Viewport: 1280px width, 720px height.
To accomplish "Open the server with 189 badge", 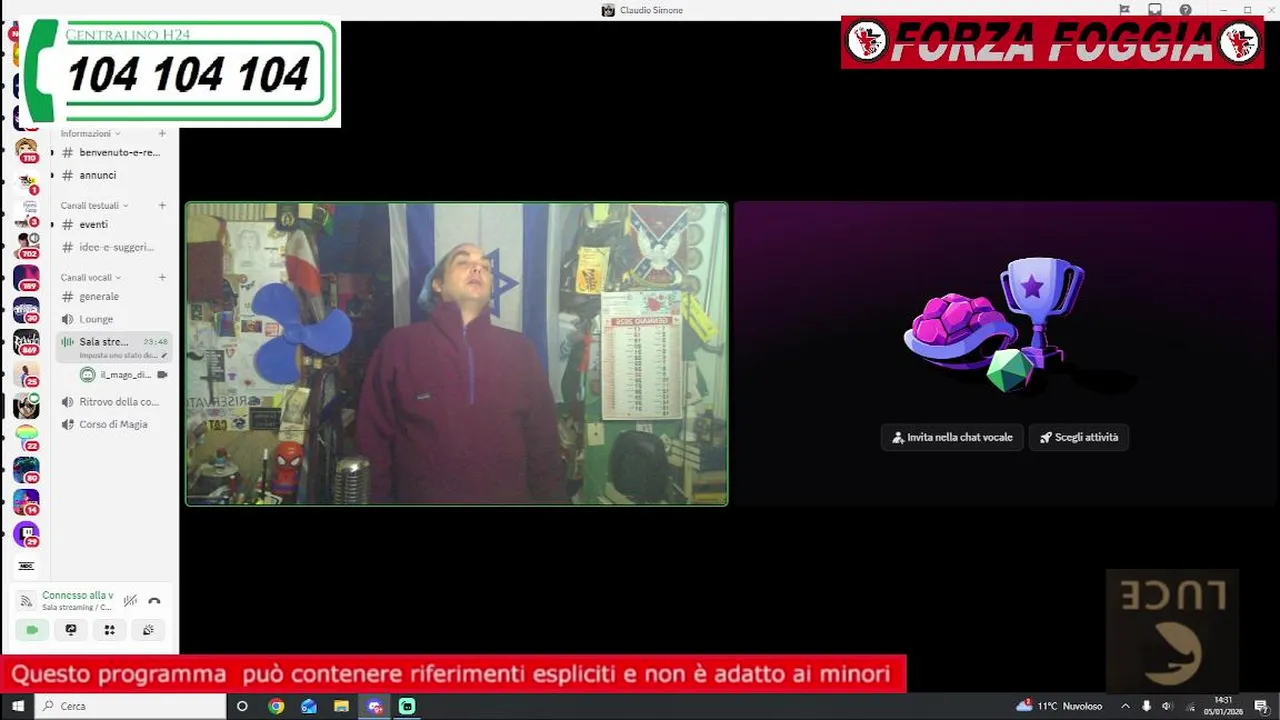I will tap(26, 278).
